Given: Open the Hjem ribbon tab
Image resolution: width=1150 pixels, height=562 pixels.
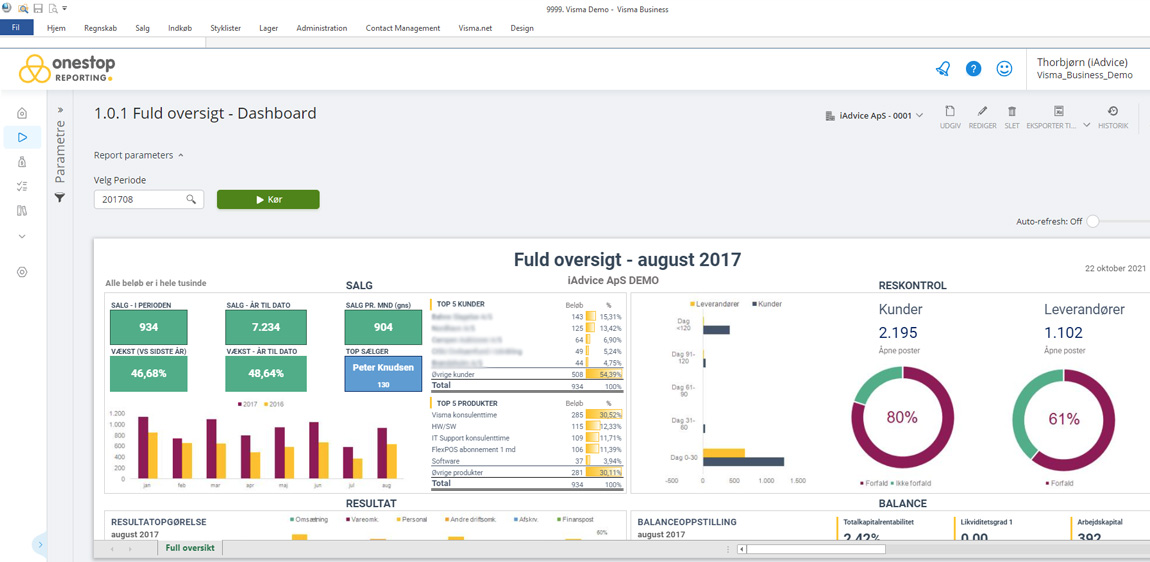Looking at the screenshot, I should (56, 28).
